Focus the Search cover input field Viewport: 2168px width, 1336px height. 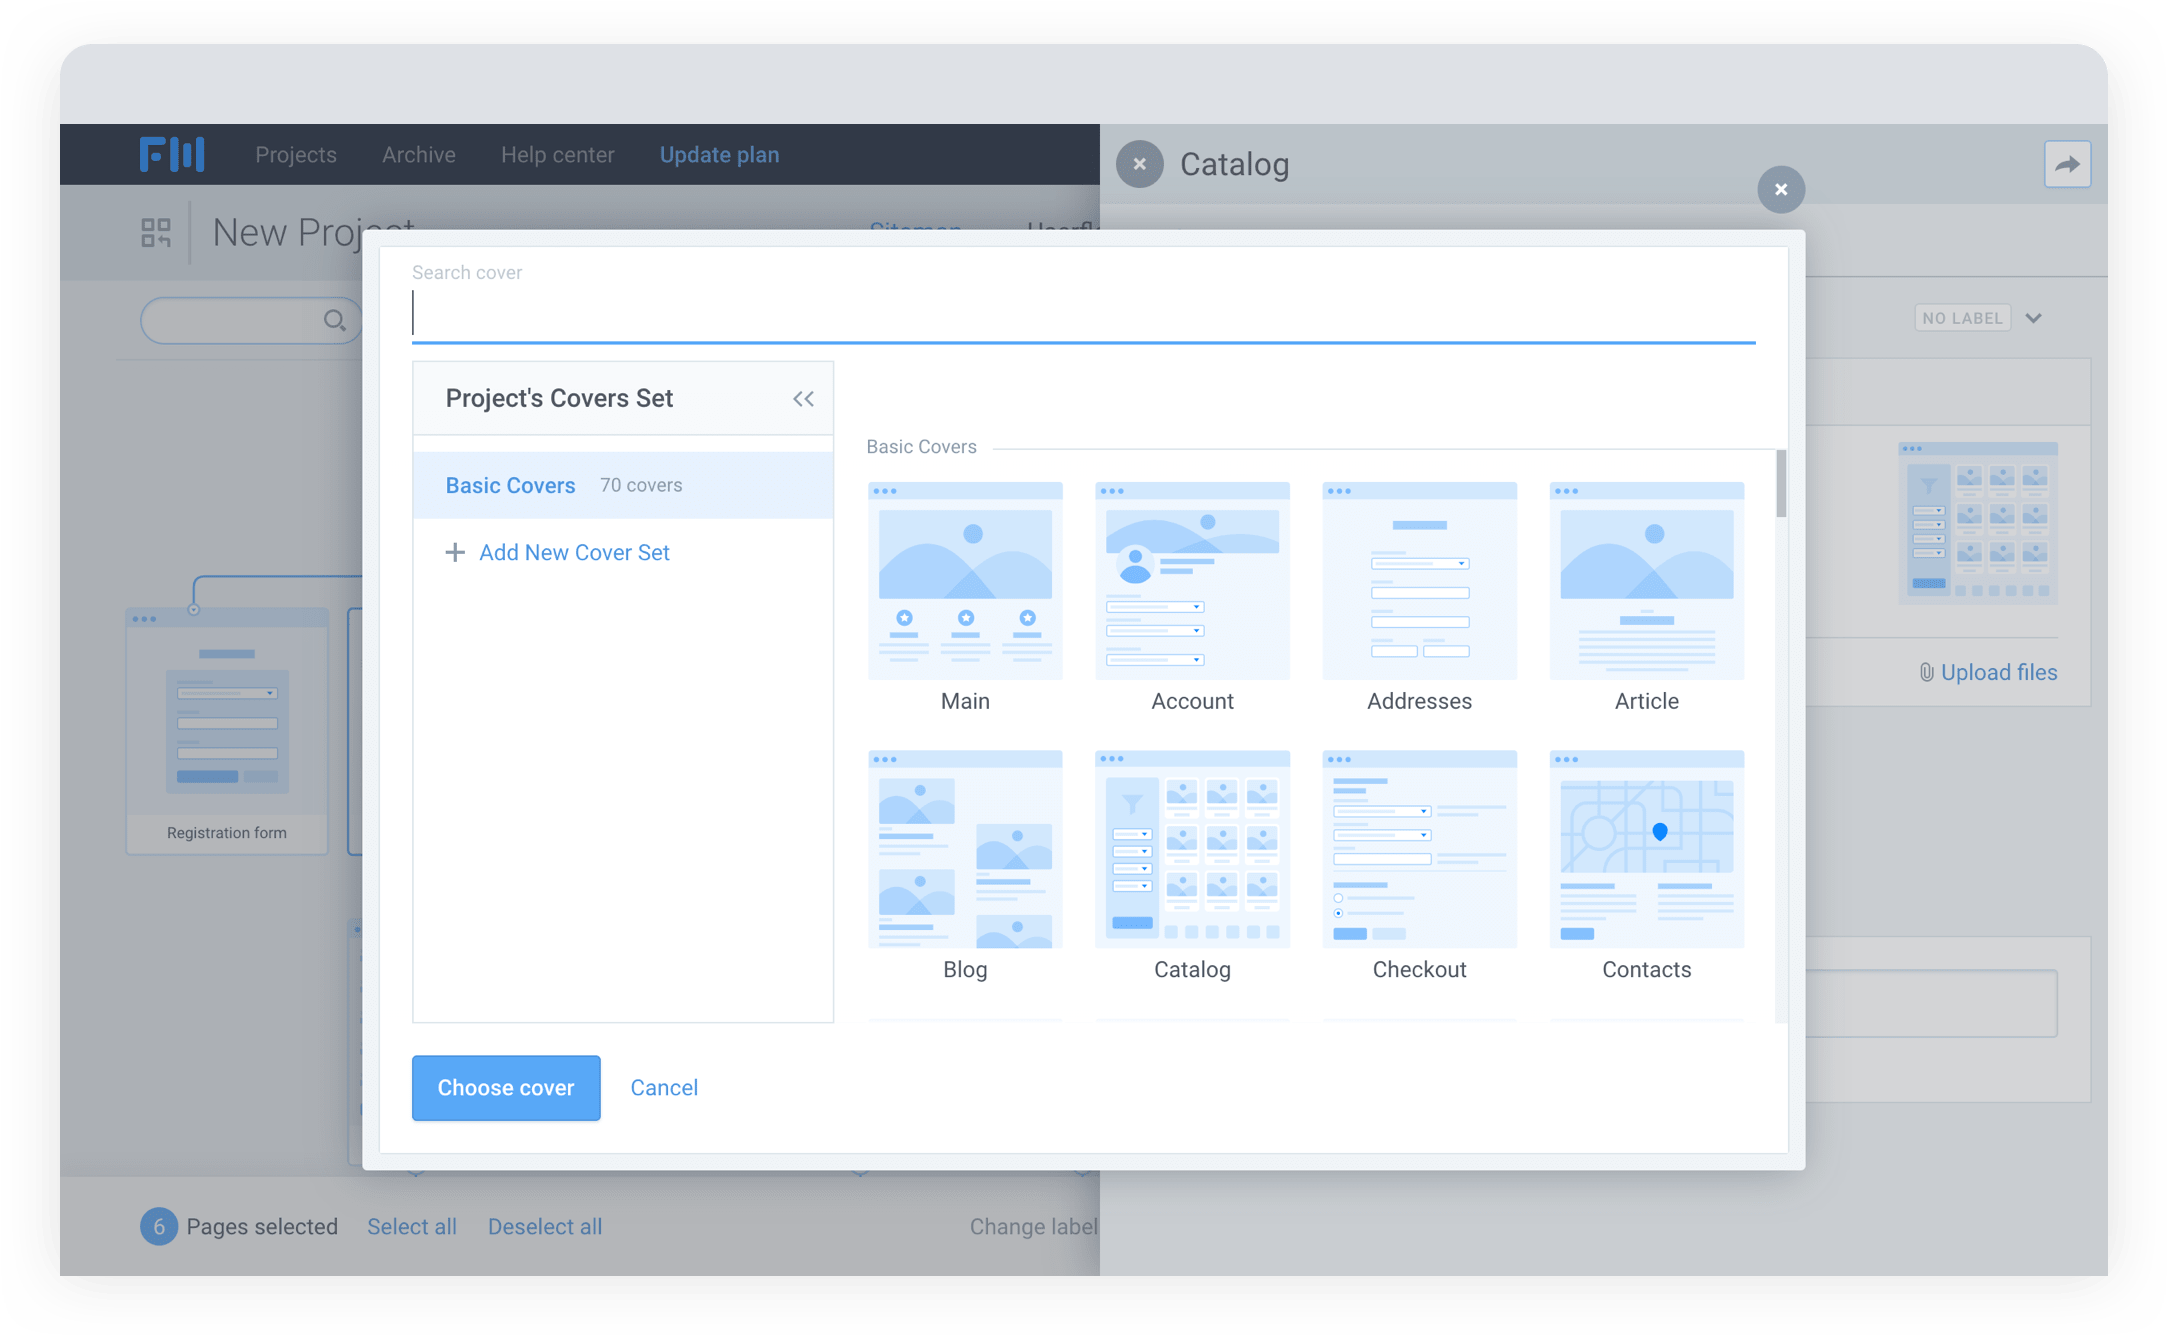point(1083,314)
